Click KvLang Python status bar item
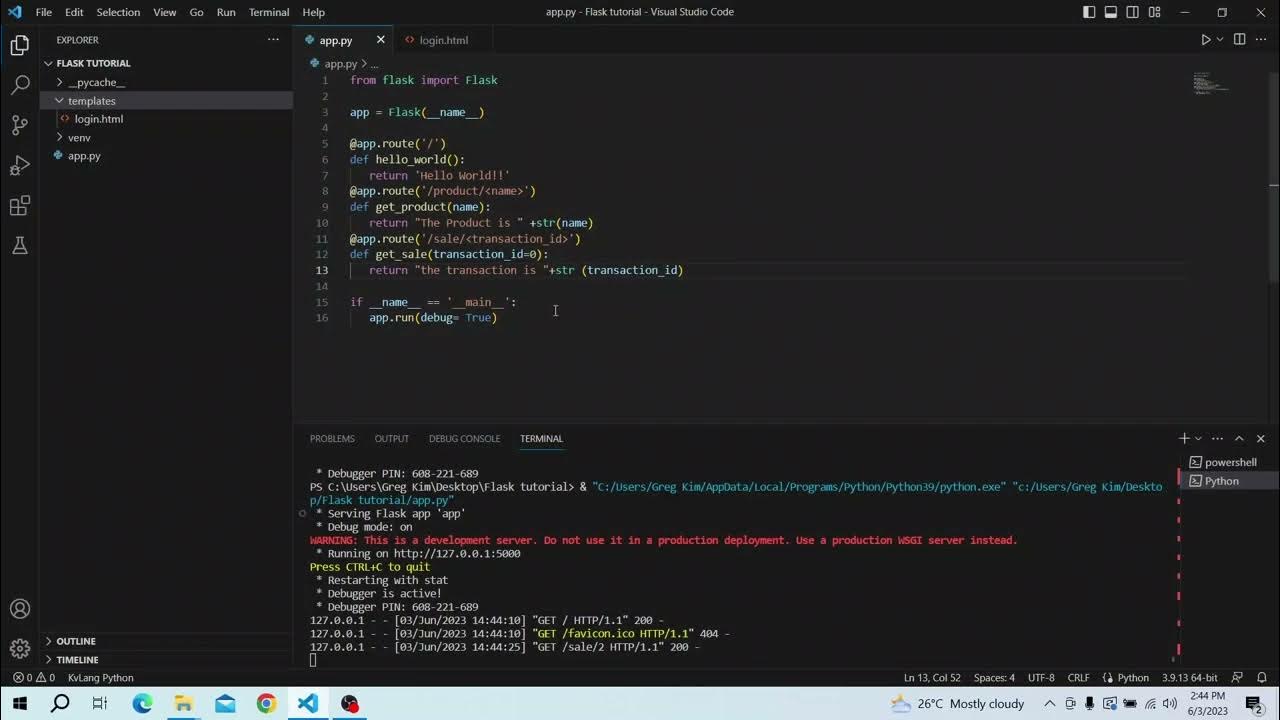Screen dimensions: 1280x720 100,677
